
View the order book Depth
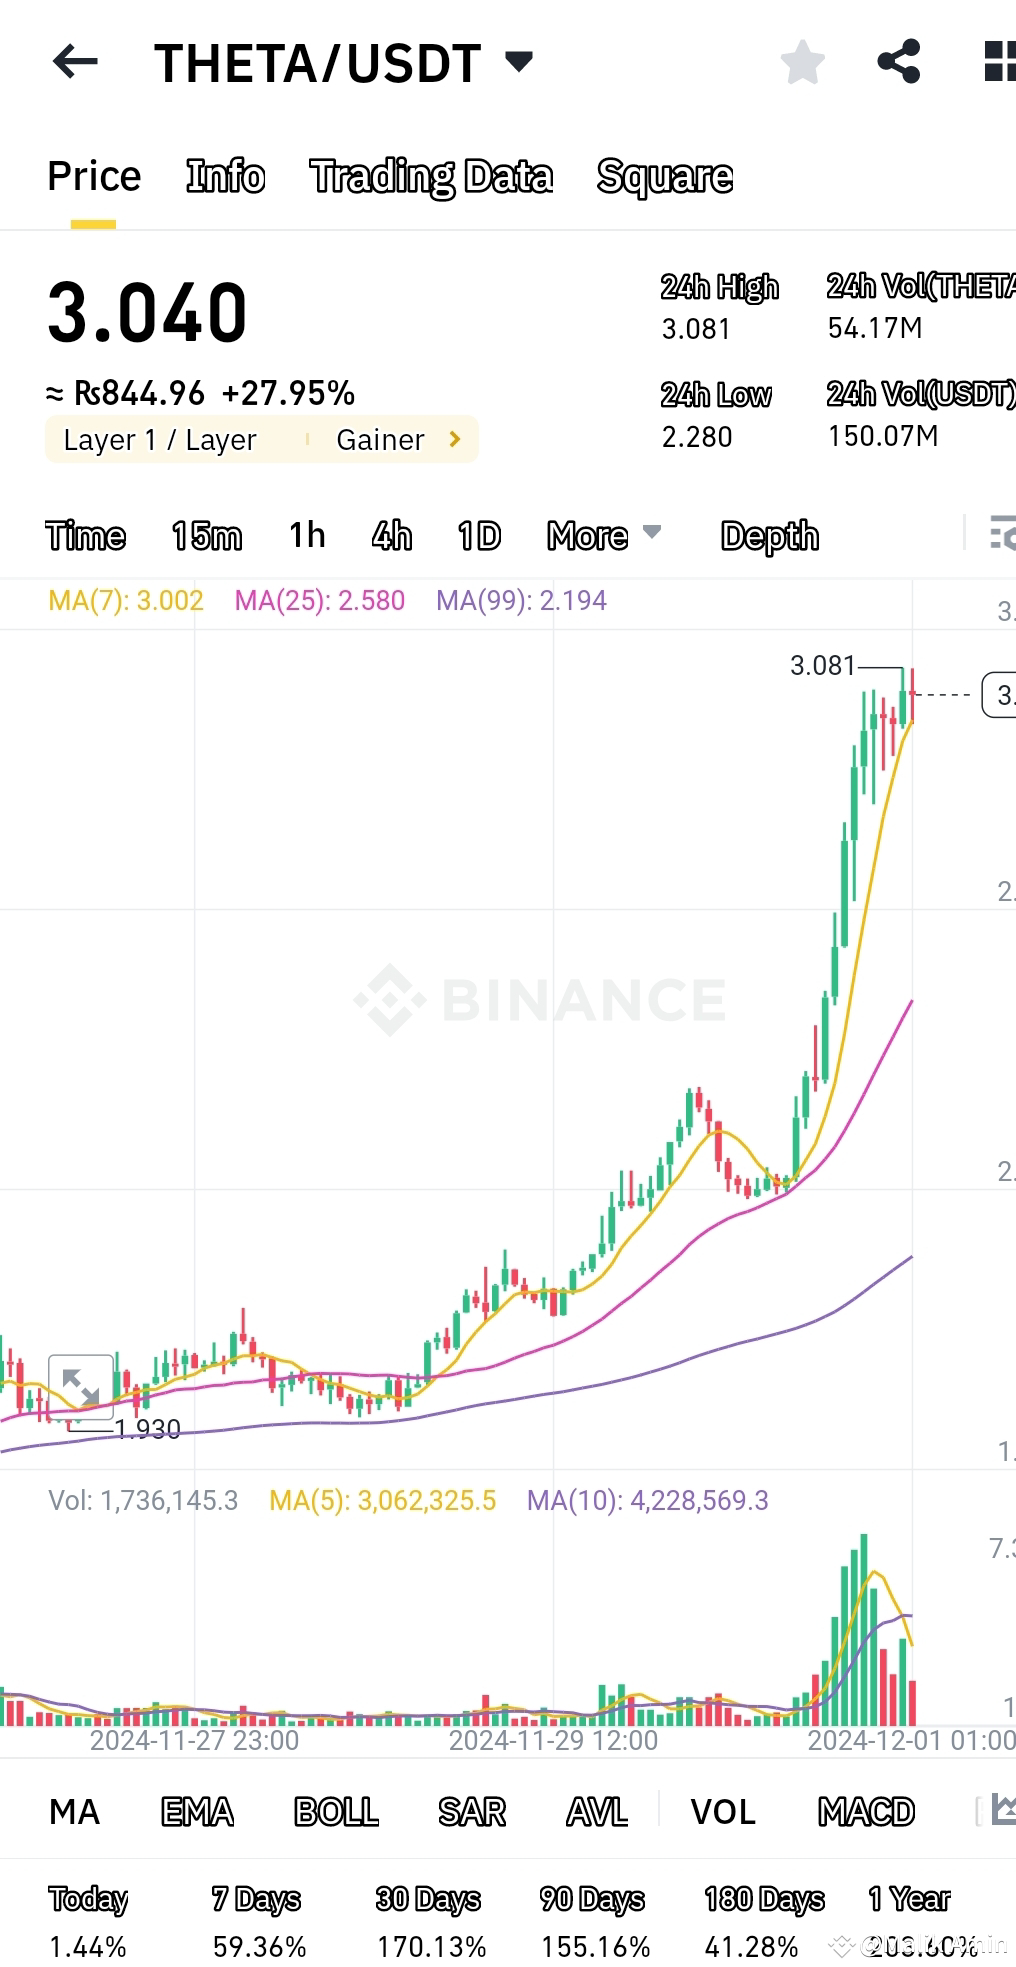[x=768, y=536]
